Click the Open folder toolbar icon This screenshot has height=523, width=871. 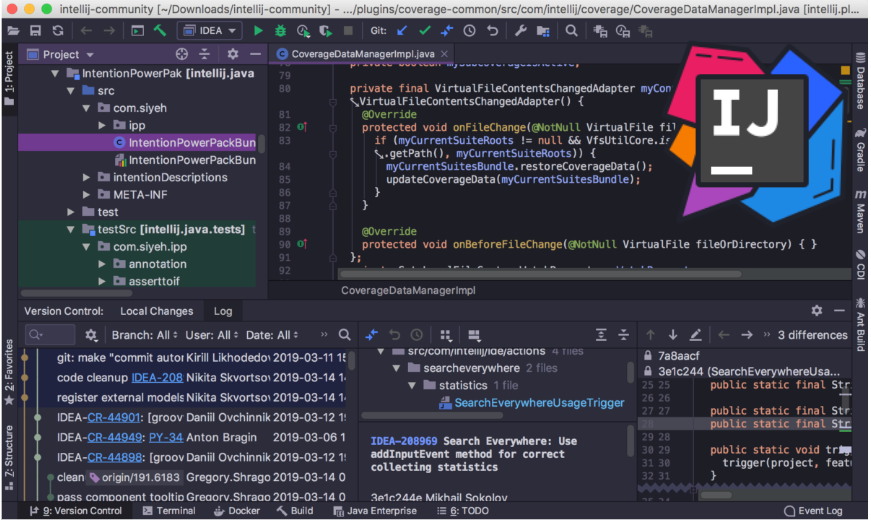13,31
